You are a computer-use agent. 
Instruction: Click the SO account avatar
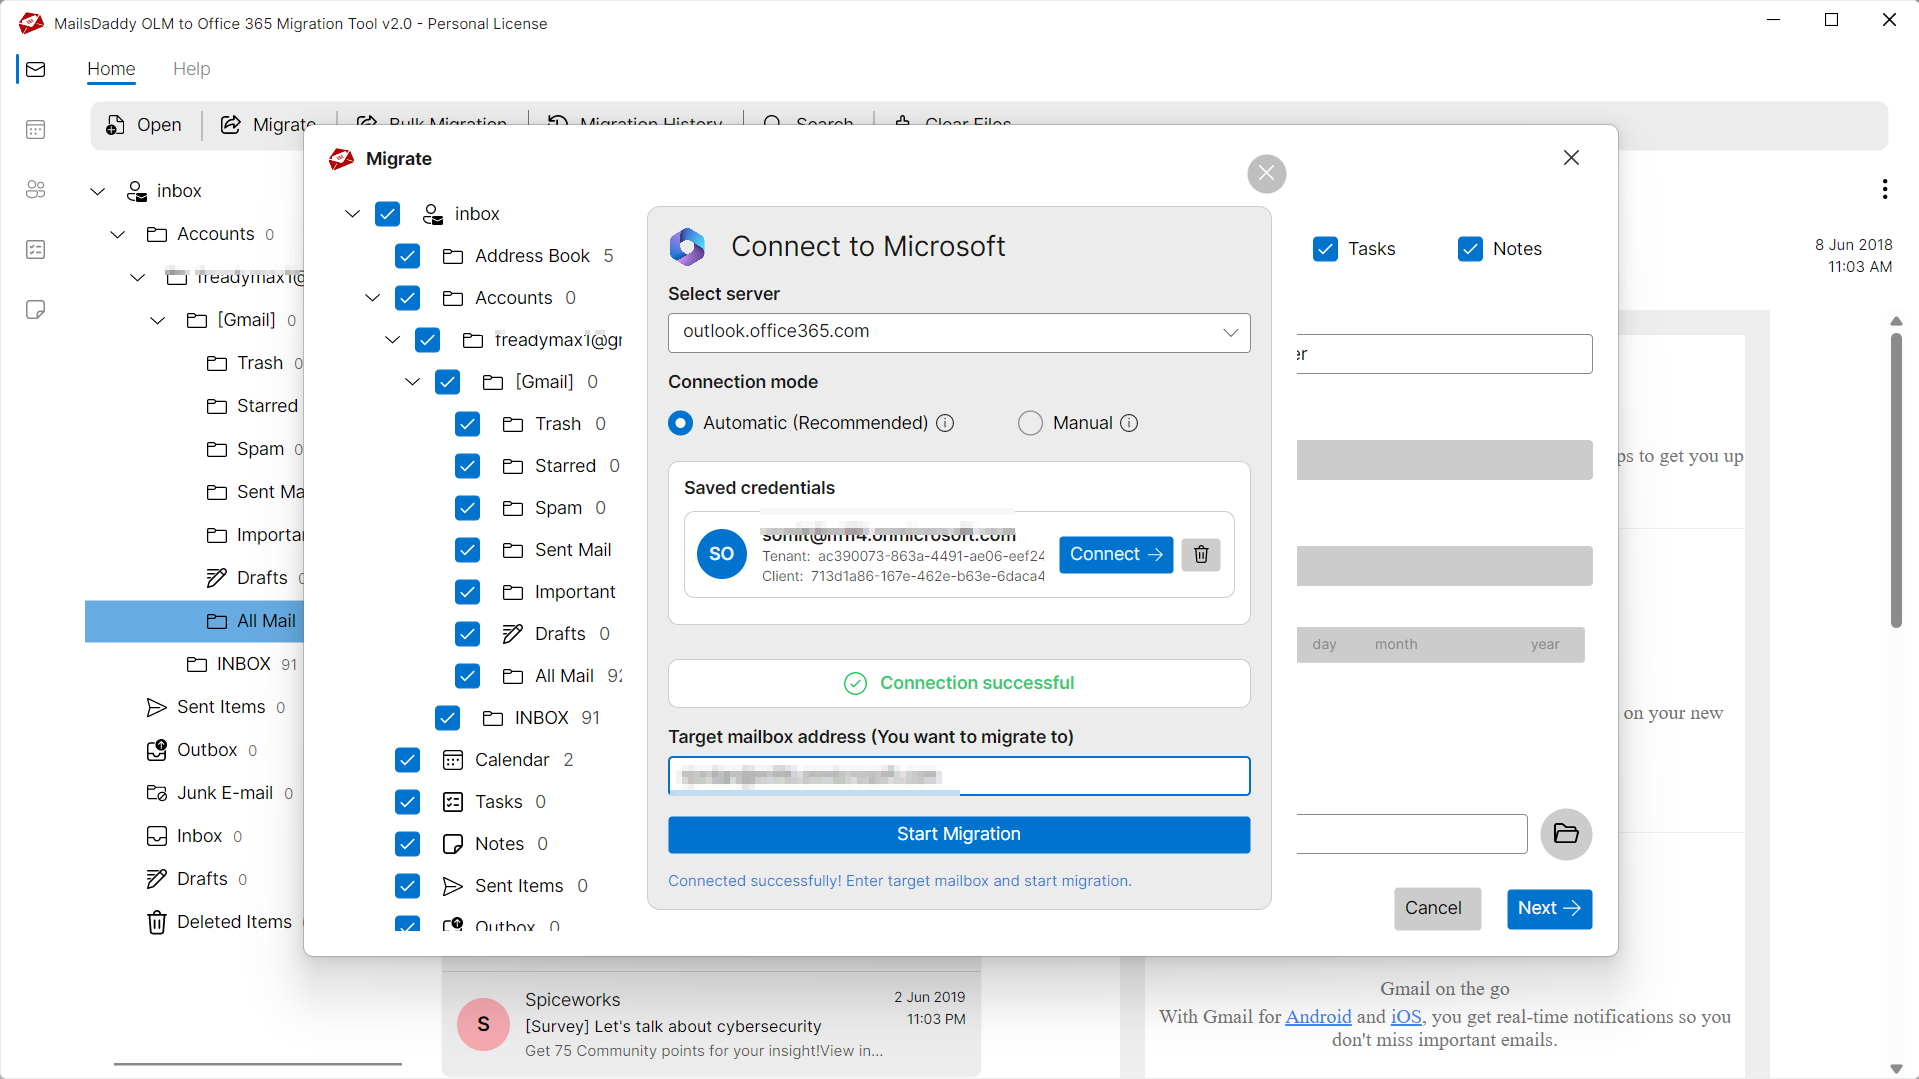point(722,554)
